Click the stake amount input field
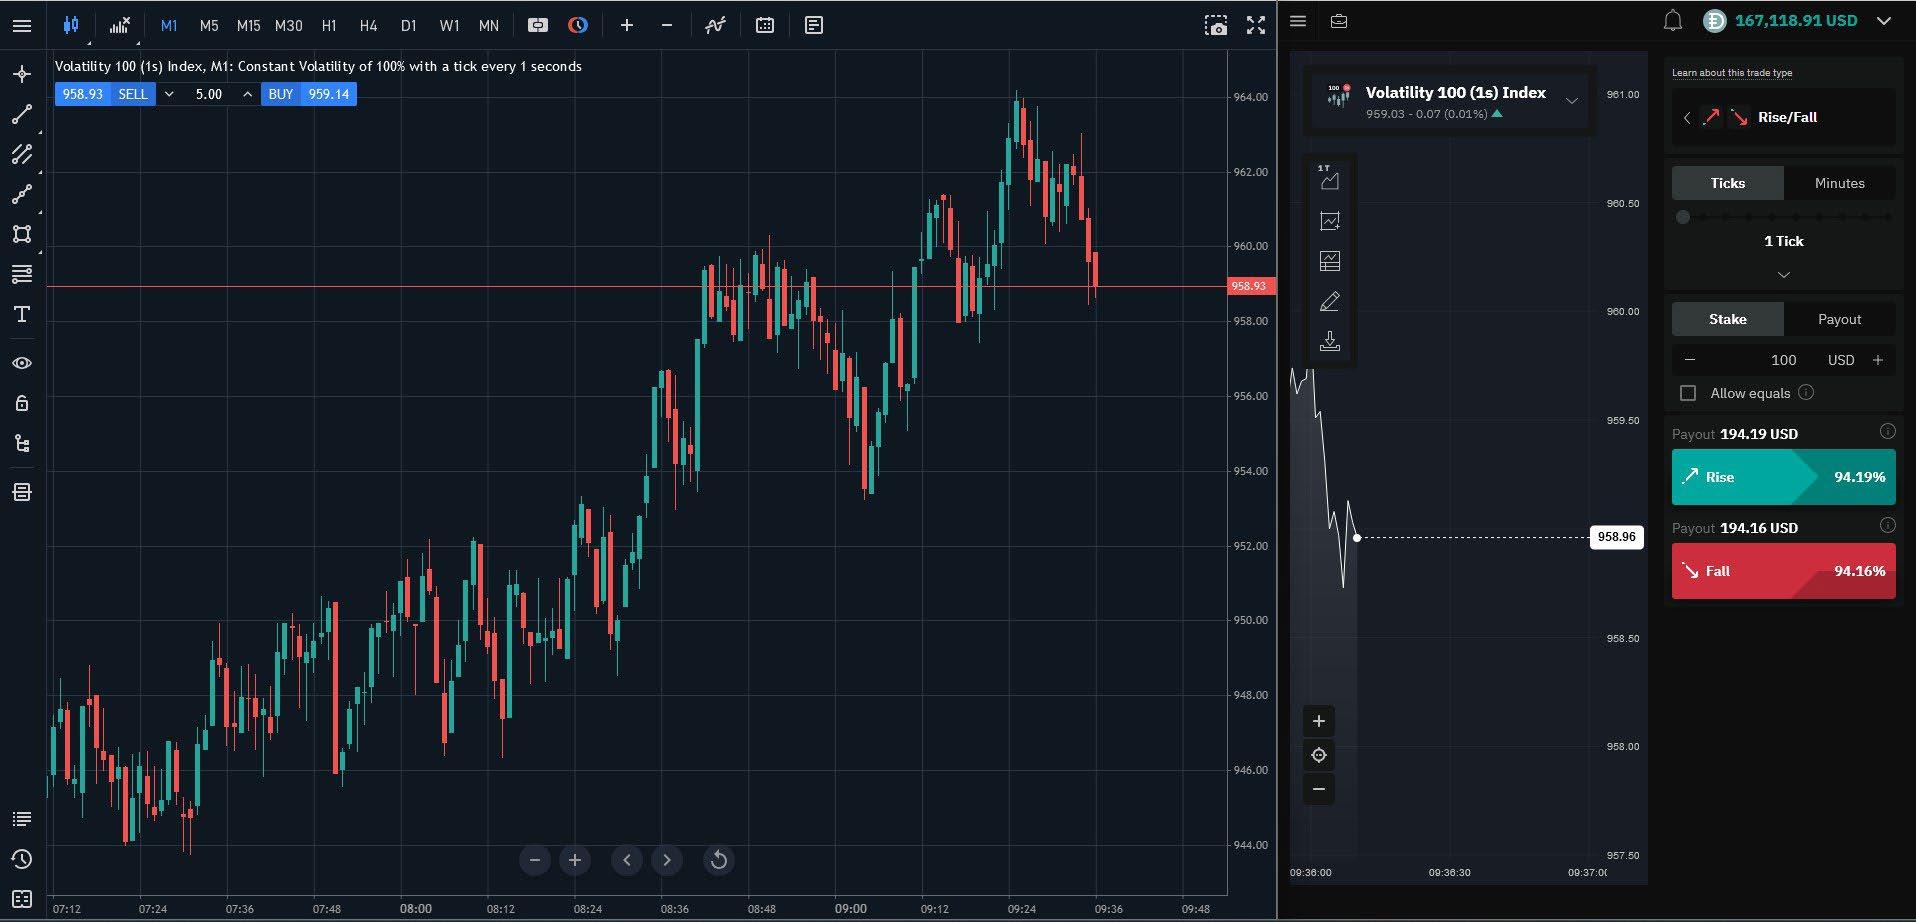This screenshot has width=1916, height=922. pos(1783,360)
